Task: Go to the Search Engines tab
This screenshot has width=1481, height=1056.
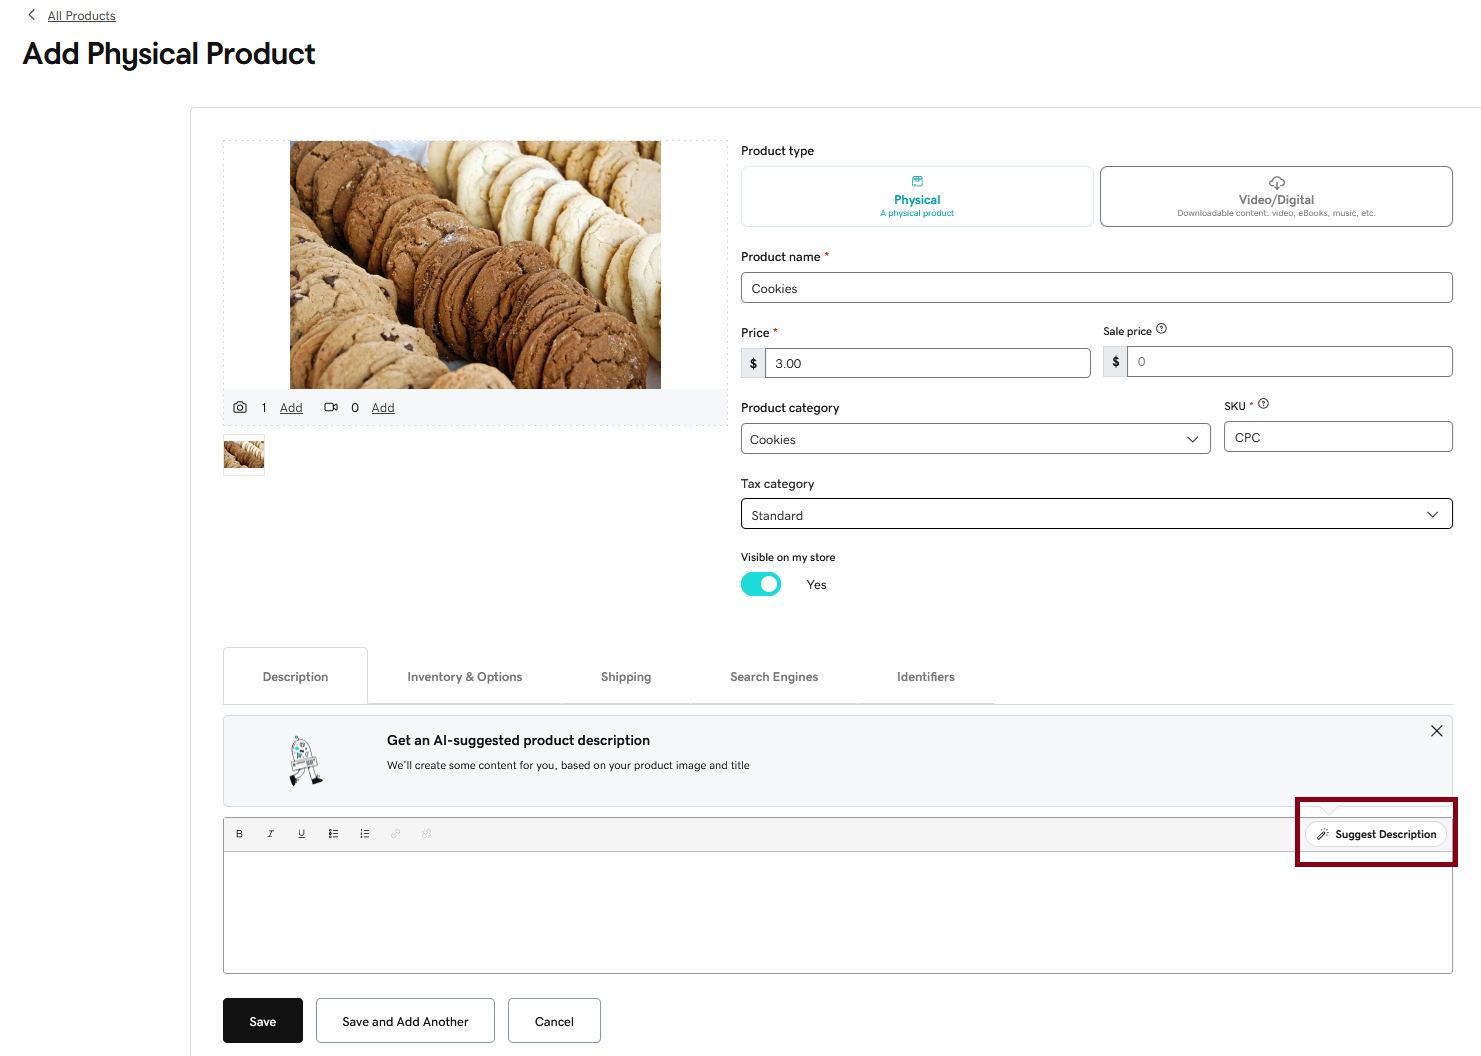Action: pyautogui.click(x=774, y=677)
